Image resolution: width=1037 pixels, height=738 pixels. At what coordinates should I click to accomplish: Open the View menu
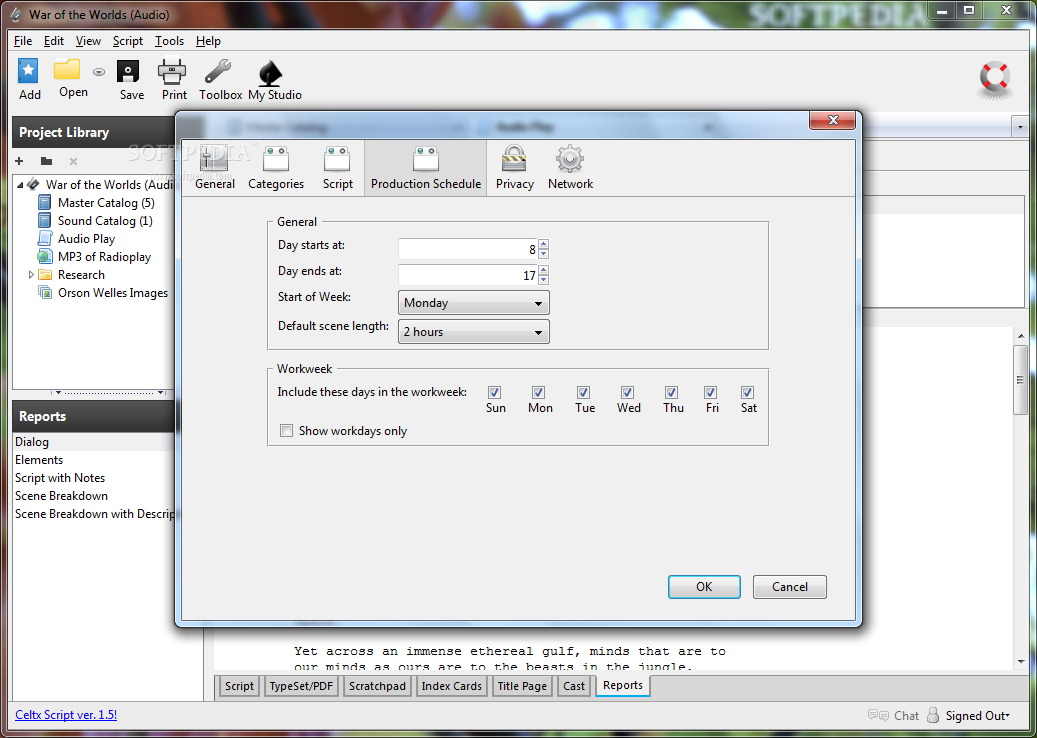(x=88, y=41)
